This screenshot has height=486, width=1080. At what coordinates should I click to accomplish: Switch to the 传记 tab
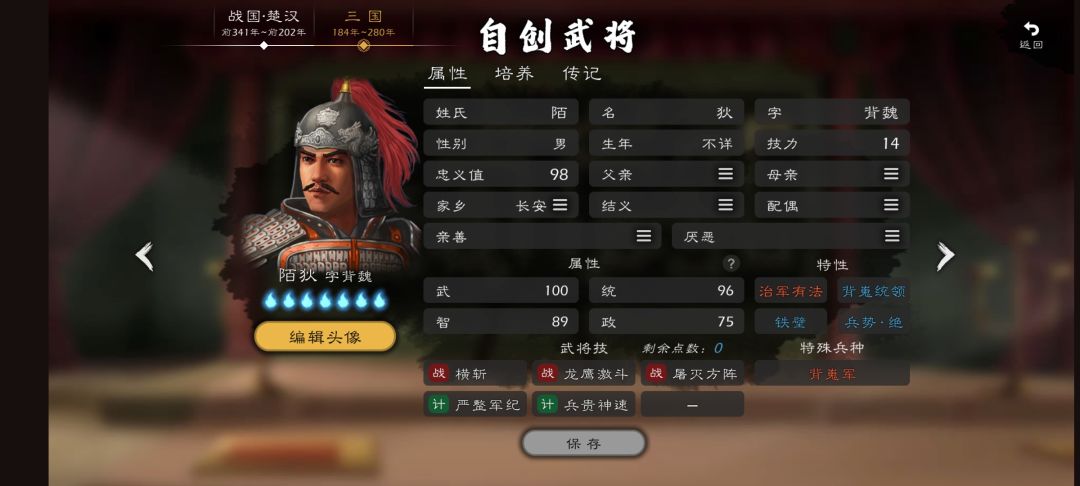click(582, 74)
